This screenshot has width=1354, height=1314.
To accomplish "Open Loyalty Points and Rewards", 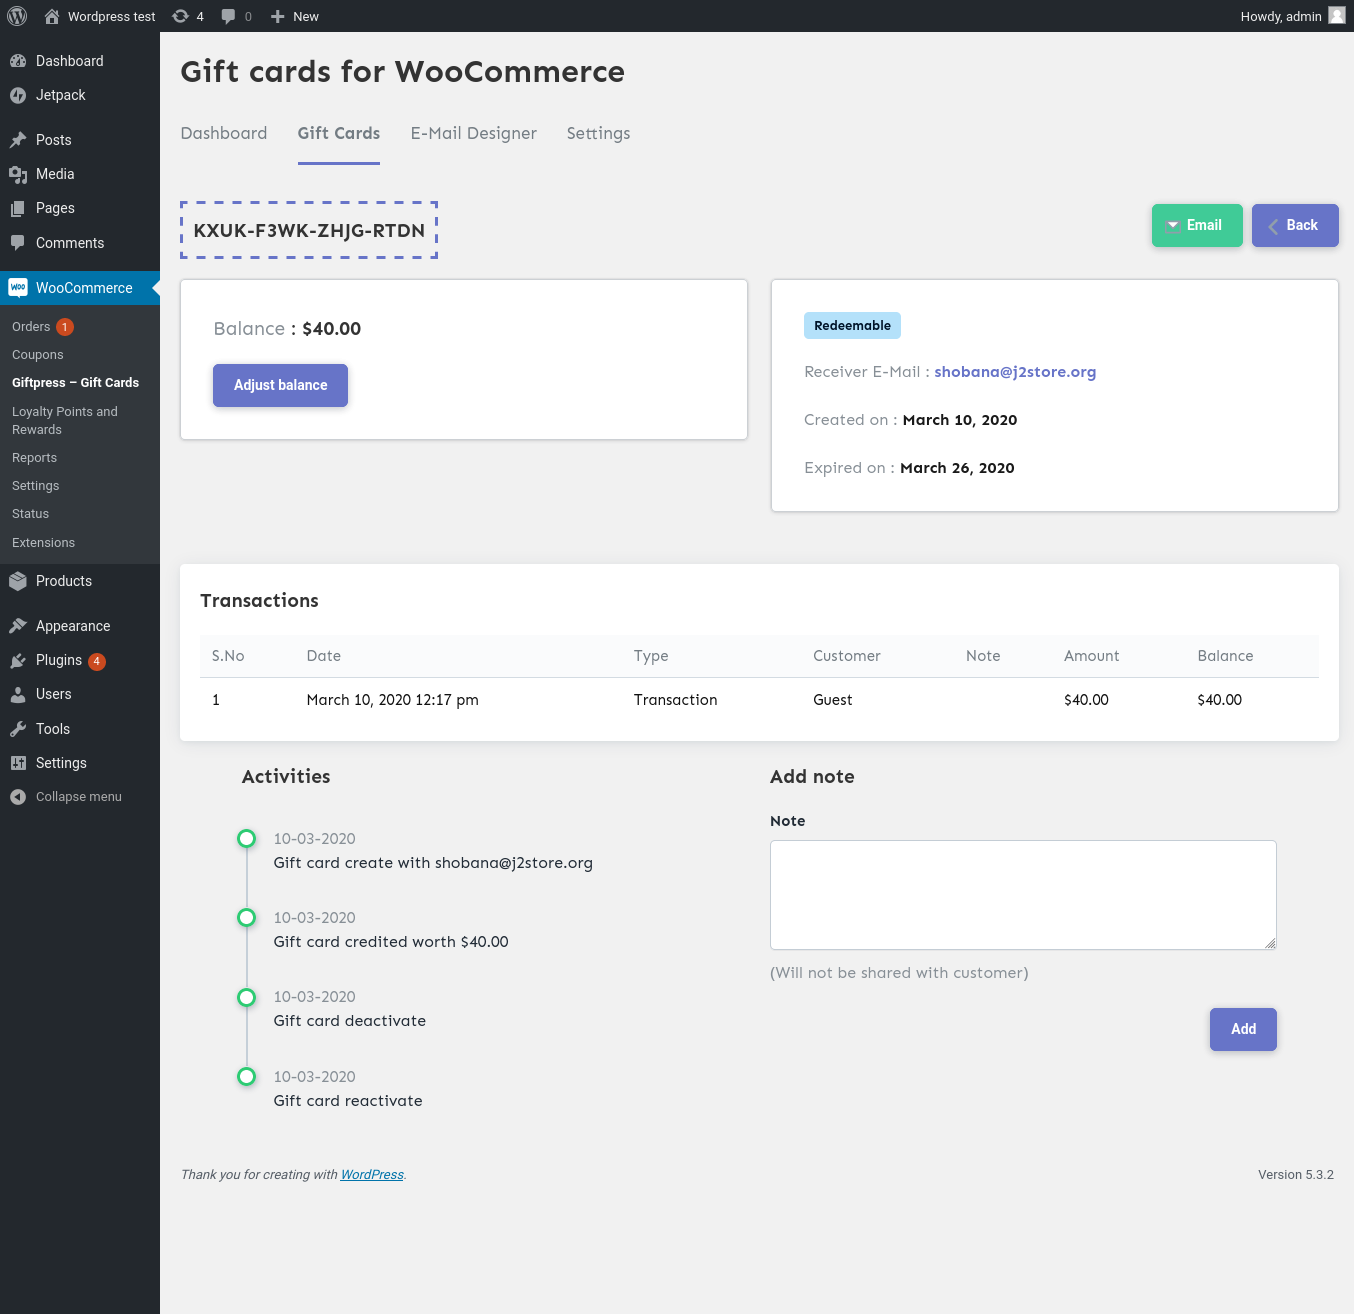I will [65, 421].
